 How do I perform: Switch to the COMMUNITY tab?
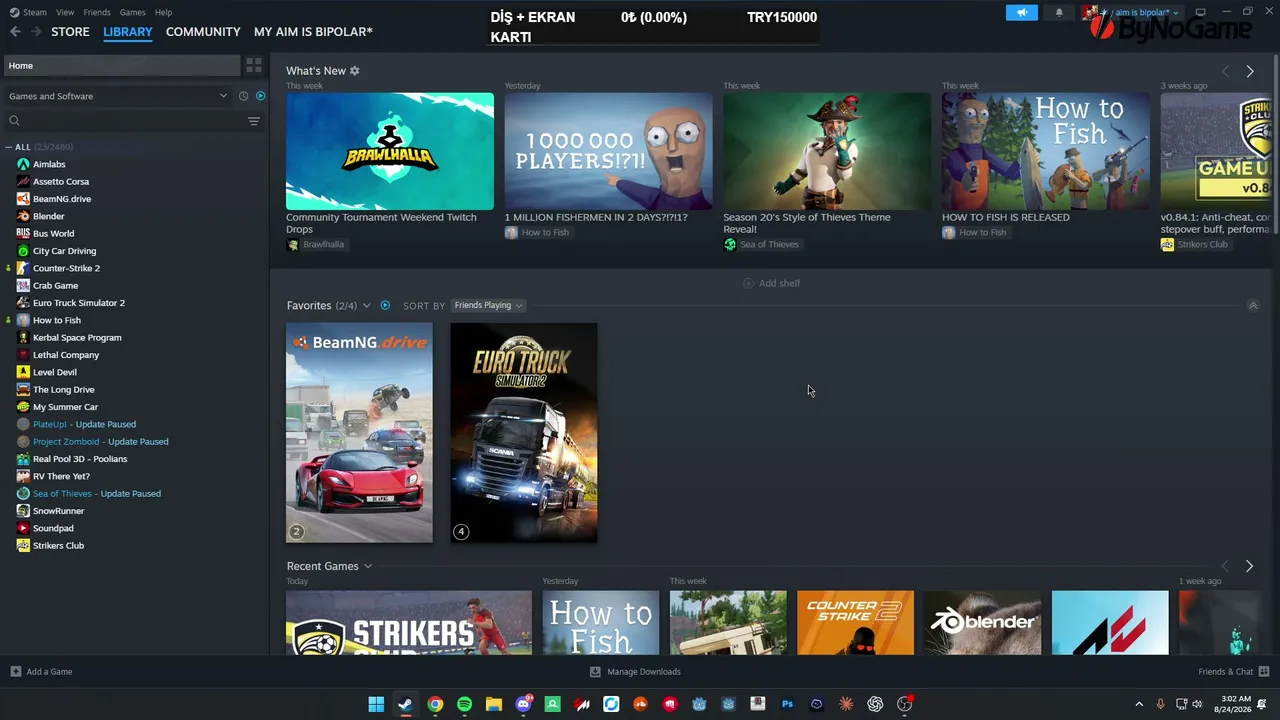(203, 32)
